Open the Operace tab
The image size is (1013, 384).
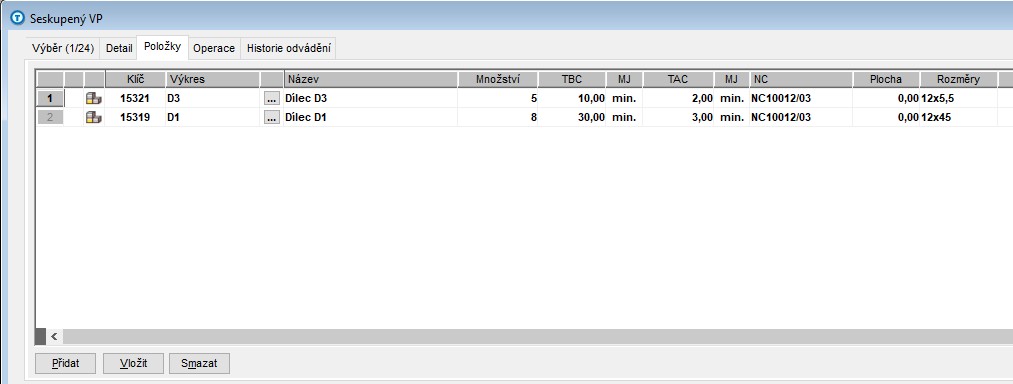click(x=214, y=48)
